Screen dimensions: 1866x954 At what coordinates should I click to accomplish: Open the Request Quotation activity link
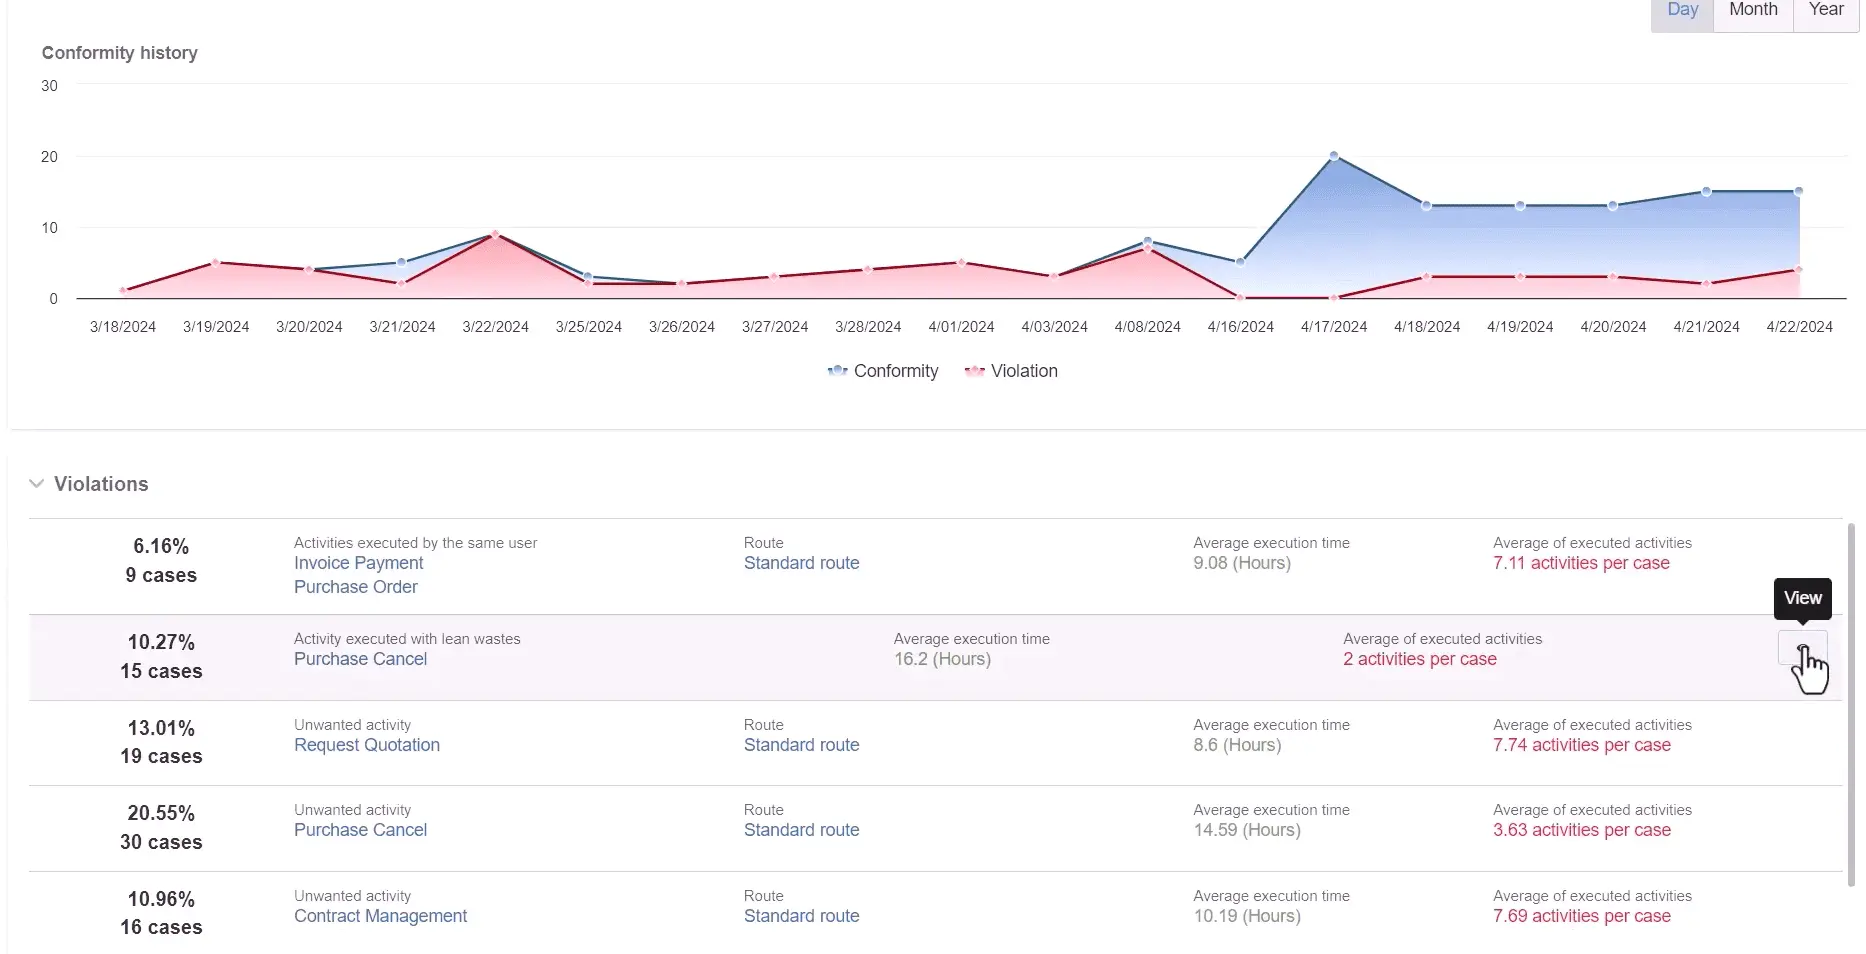(x=366, y=745)
